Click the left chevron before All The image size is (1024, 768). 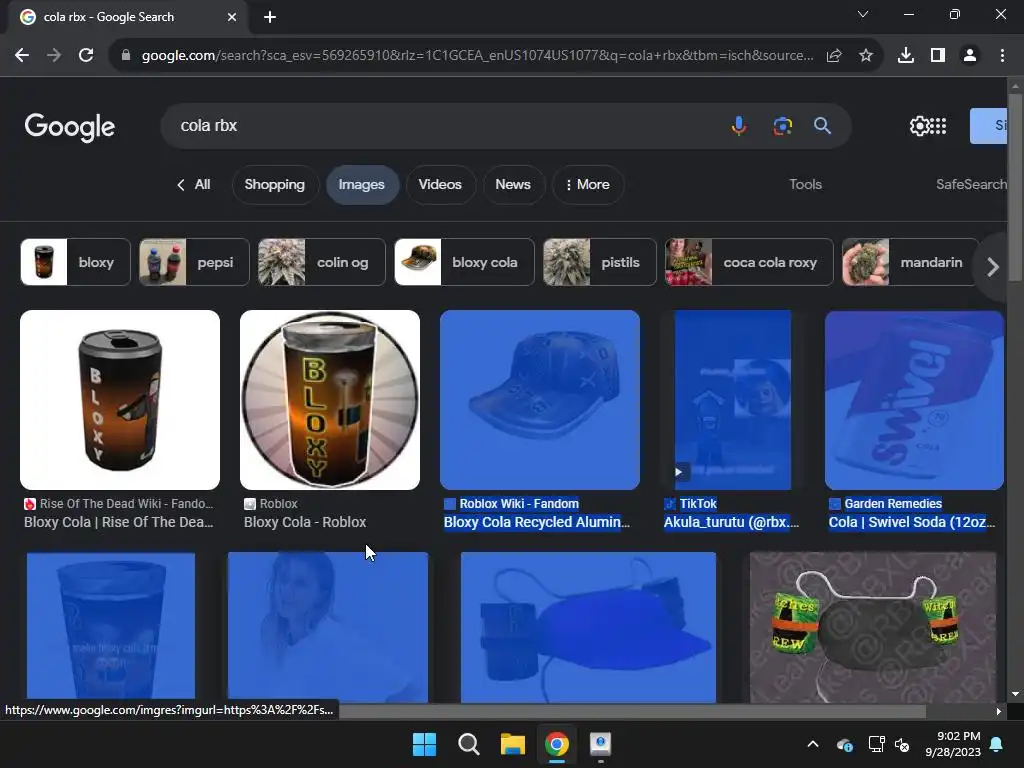(x=181, y=185)
